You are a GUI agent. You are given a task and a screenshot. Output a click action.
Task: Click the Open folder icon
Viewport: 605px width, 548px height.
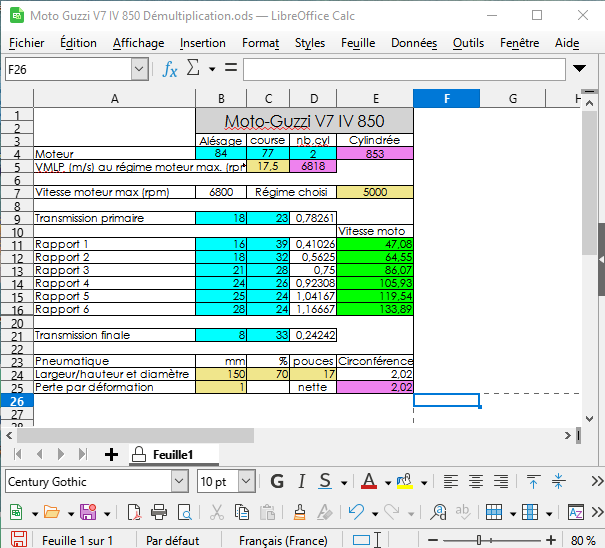(52, 513)
